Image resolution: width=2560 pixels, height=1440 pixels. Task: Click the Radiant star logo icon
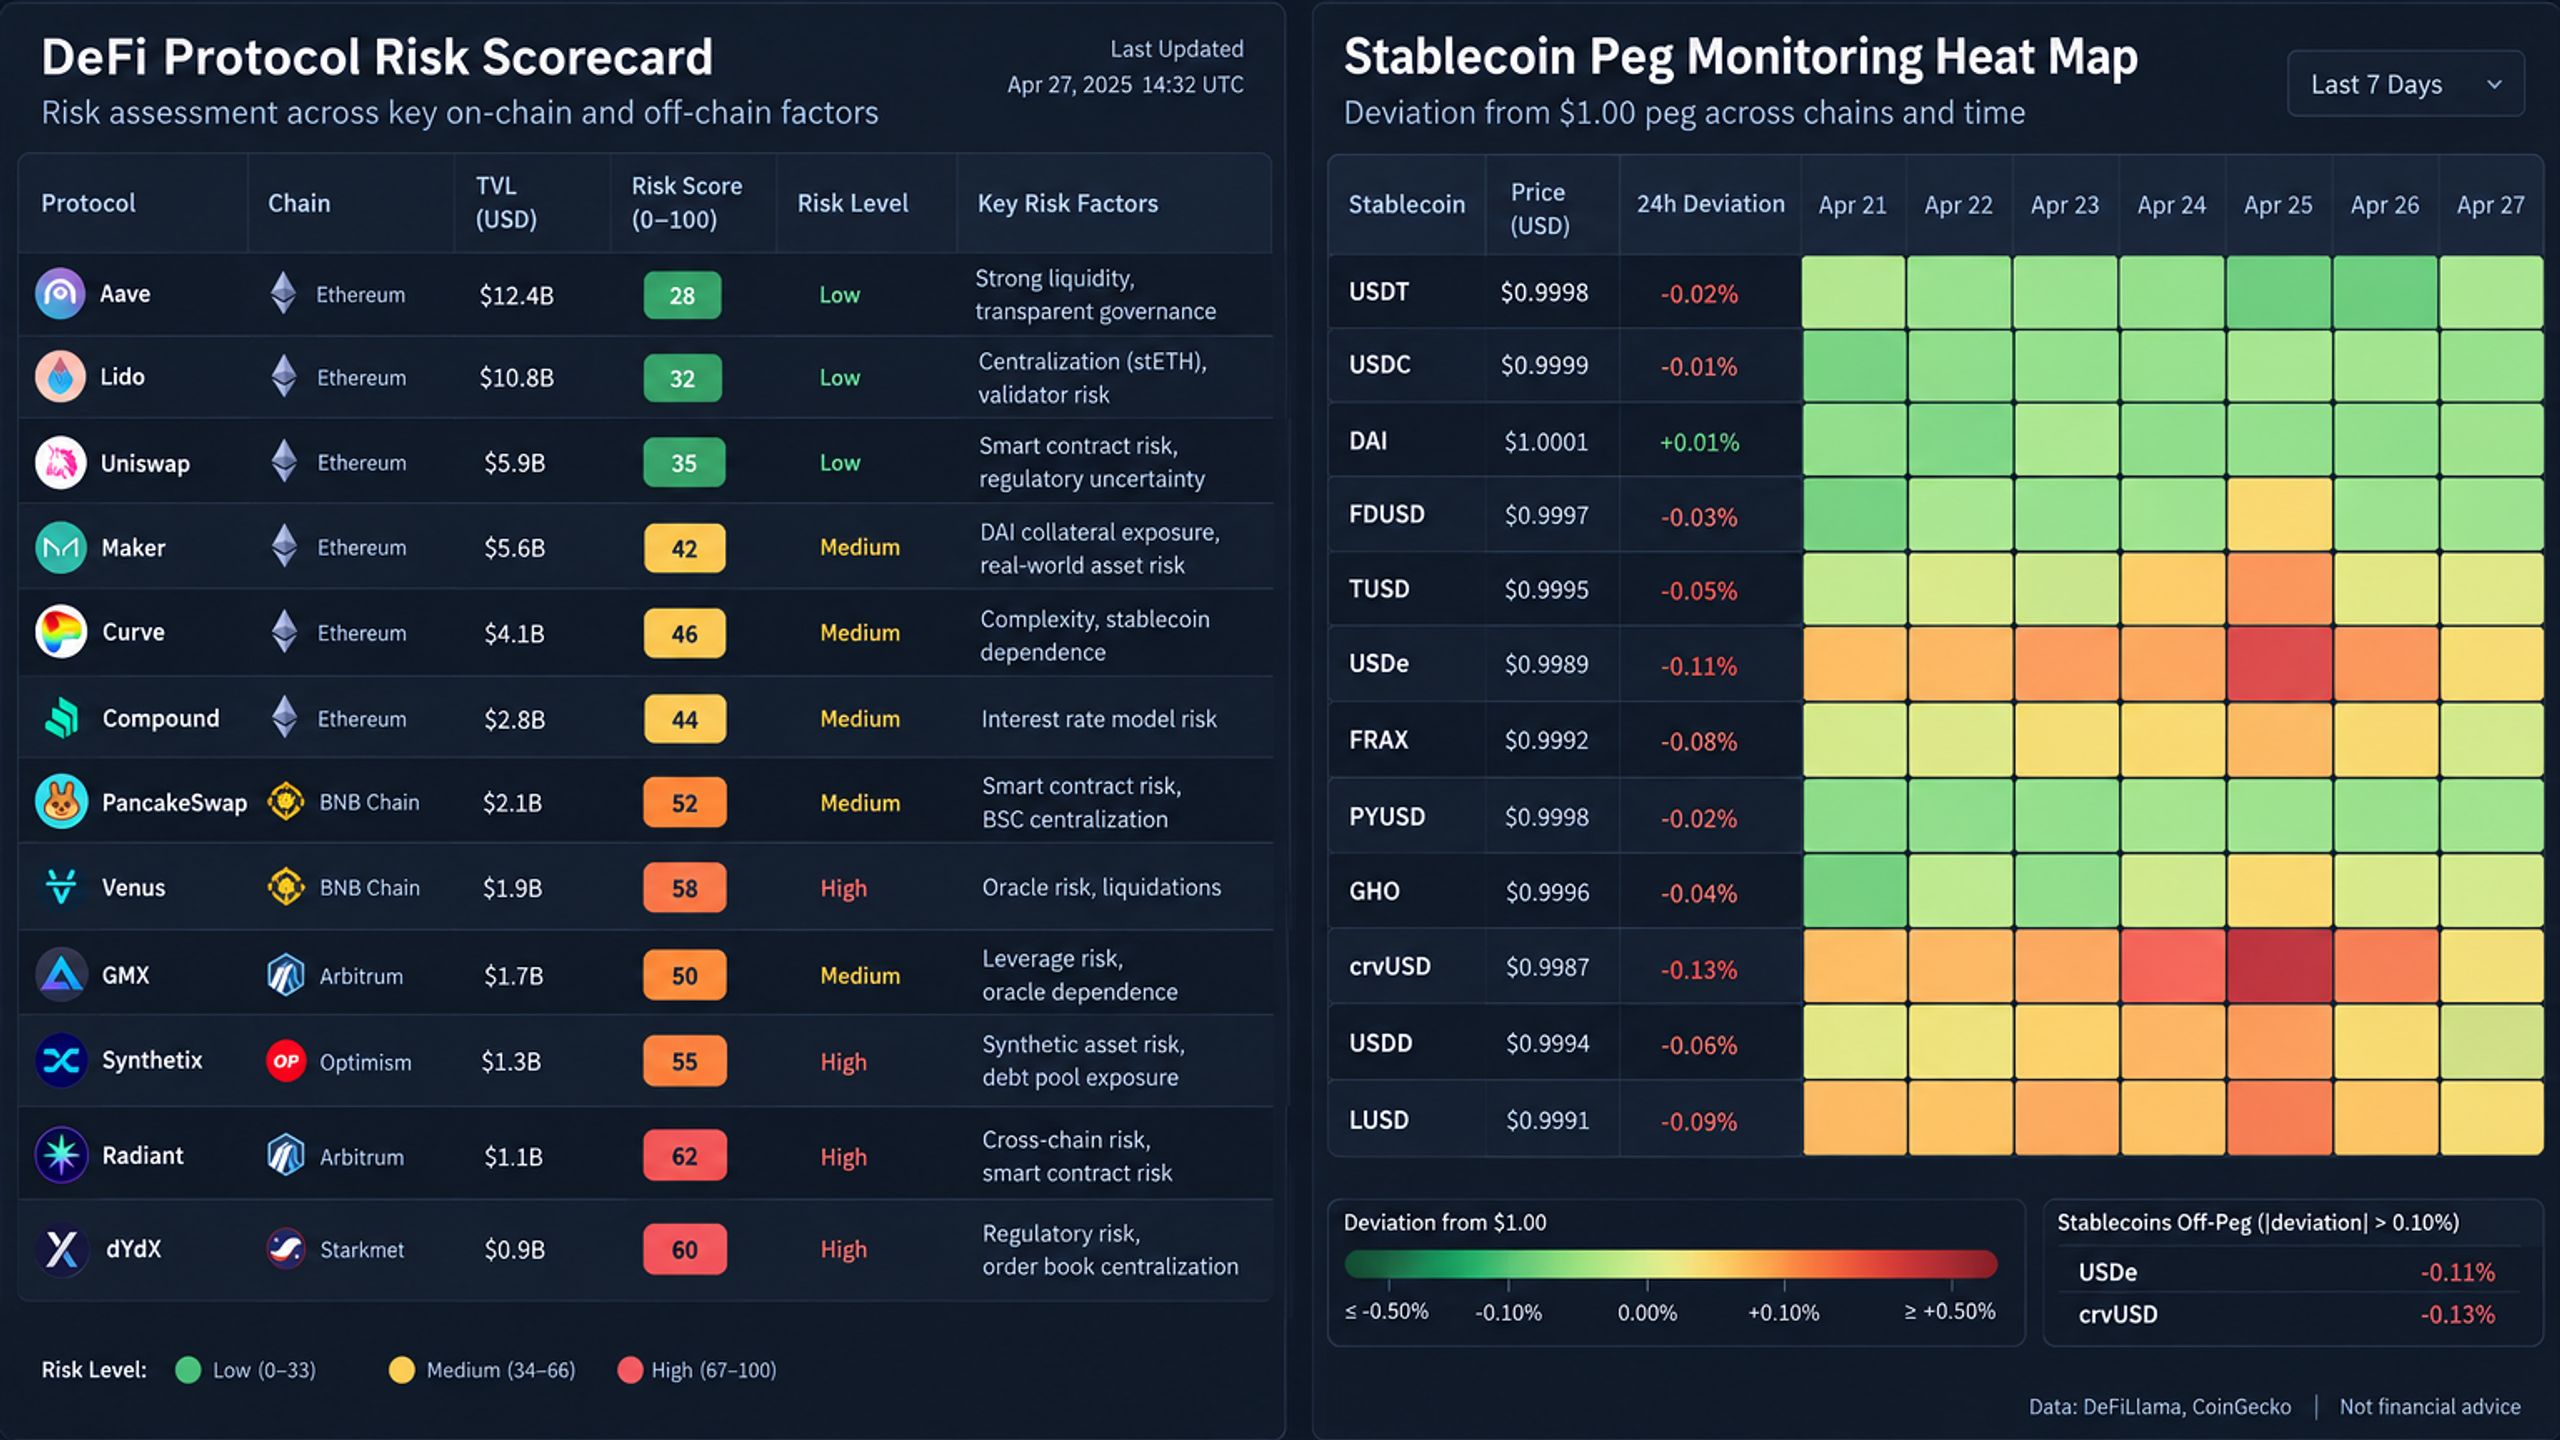click(61, 1155)
